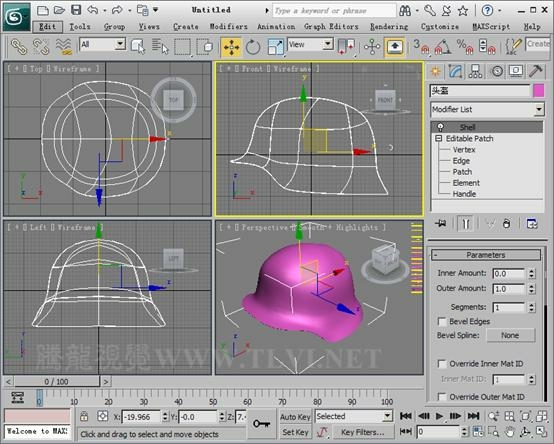This screenshot has height=444, width=554.
Task: Switch to the Modify panel tab
Action: [455, 71]
